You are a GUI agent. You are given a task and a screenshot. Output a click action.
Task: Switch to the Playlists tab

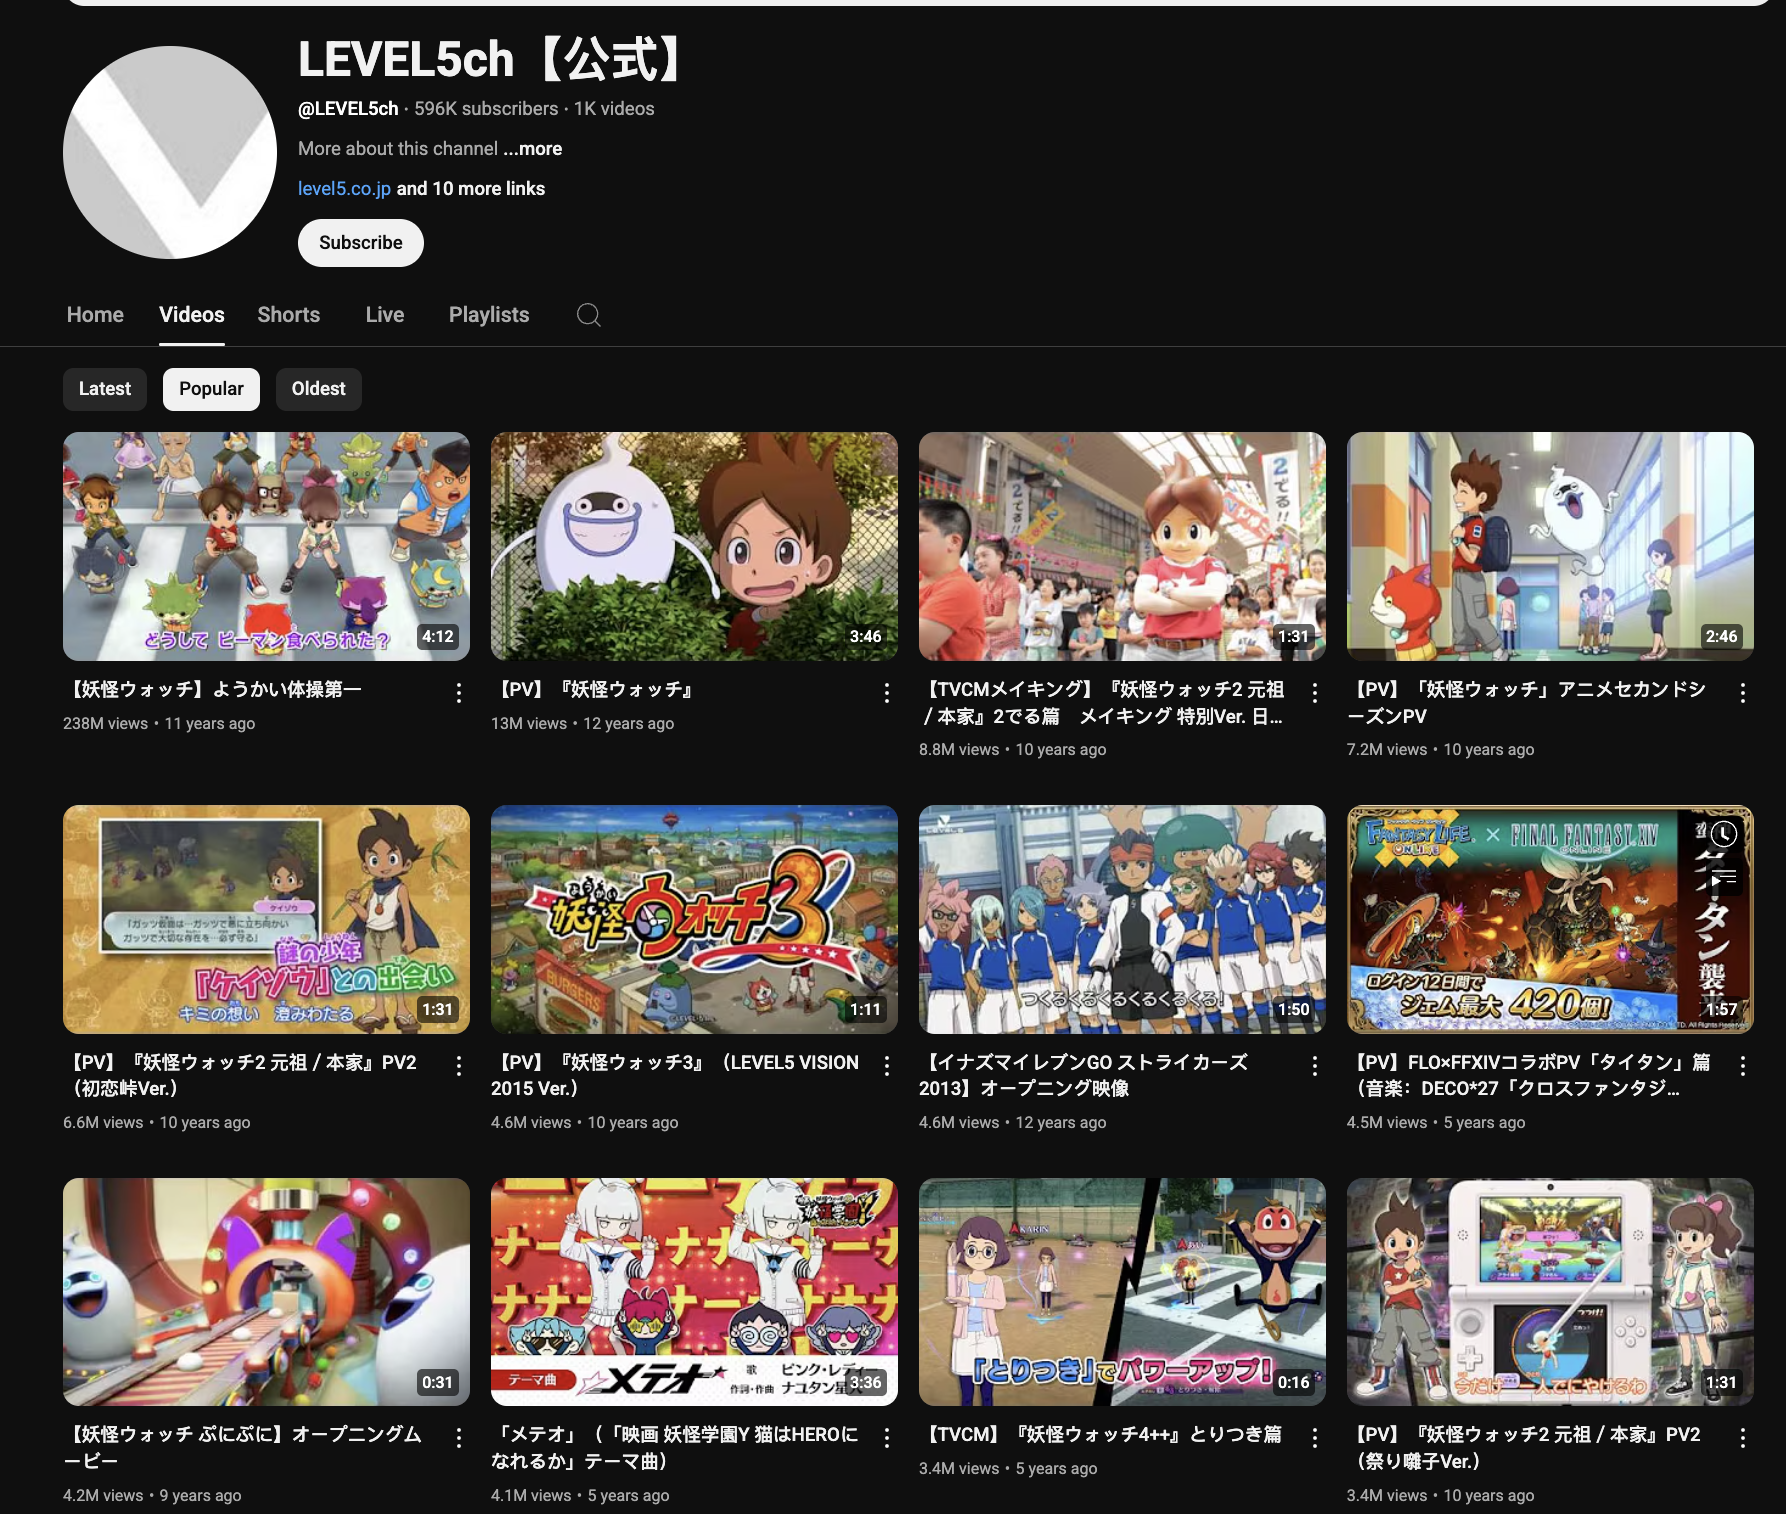pos(489,315)
